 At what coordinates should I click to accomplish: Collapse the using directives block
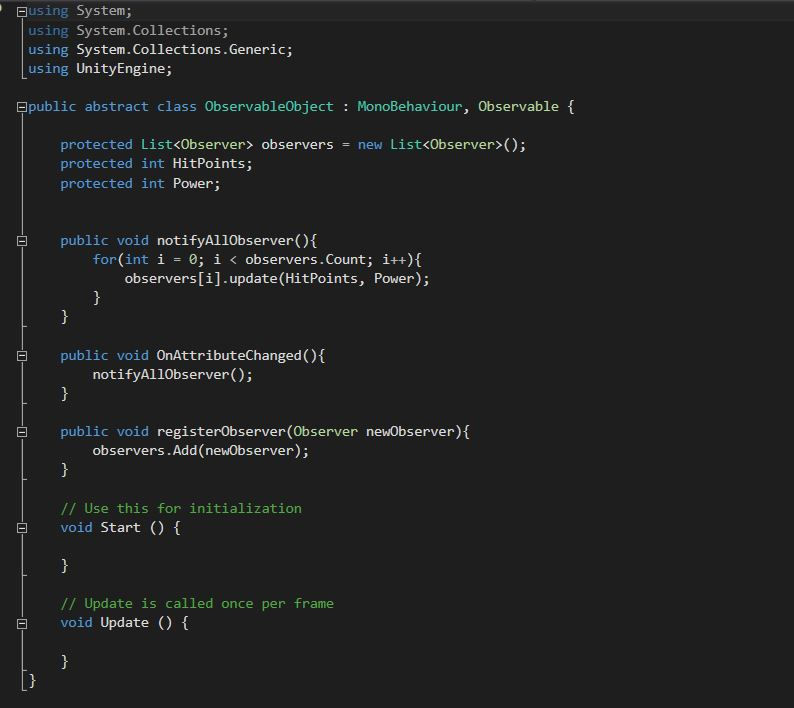click(x=22, y=12)
